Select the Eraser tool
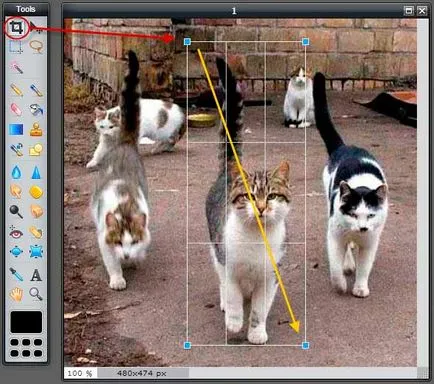 16,110
